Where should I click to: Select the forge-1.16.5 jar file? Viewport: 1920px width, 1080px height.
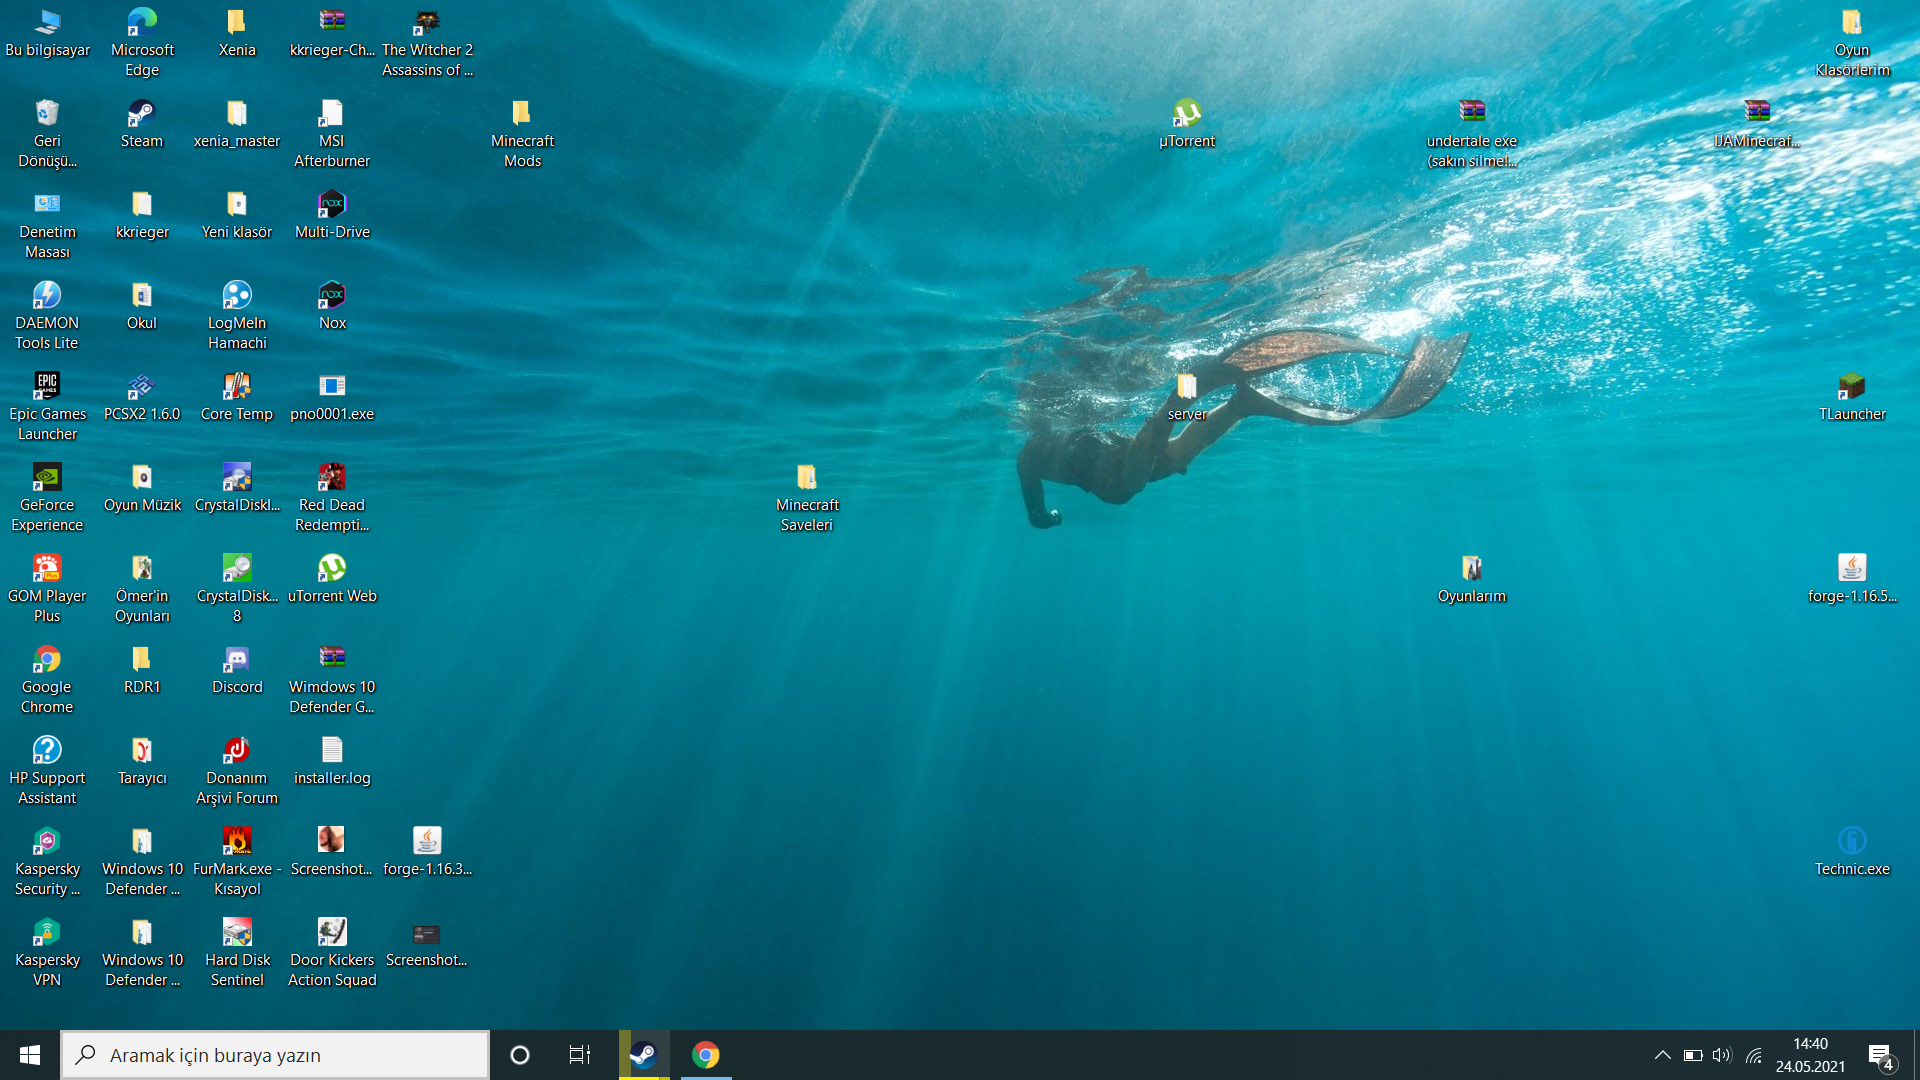point(1852,579)
